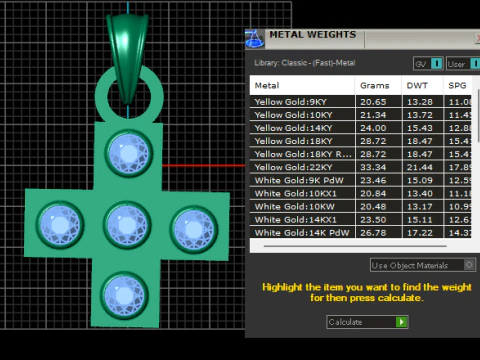Select the center gemstone on the cross
The image size is (480, 360).
tap(127, 225)
